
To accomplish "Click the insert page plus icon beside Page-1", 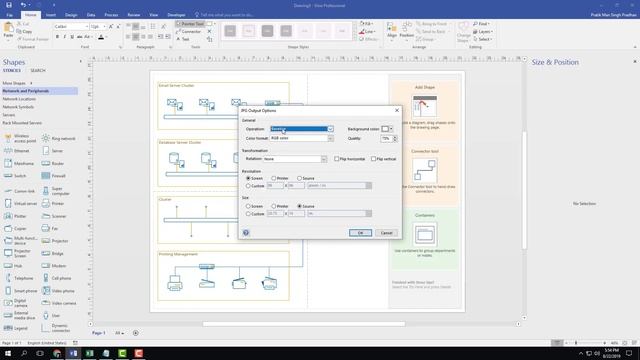I will point(136,333).
